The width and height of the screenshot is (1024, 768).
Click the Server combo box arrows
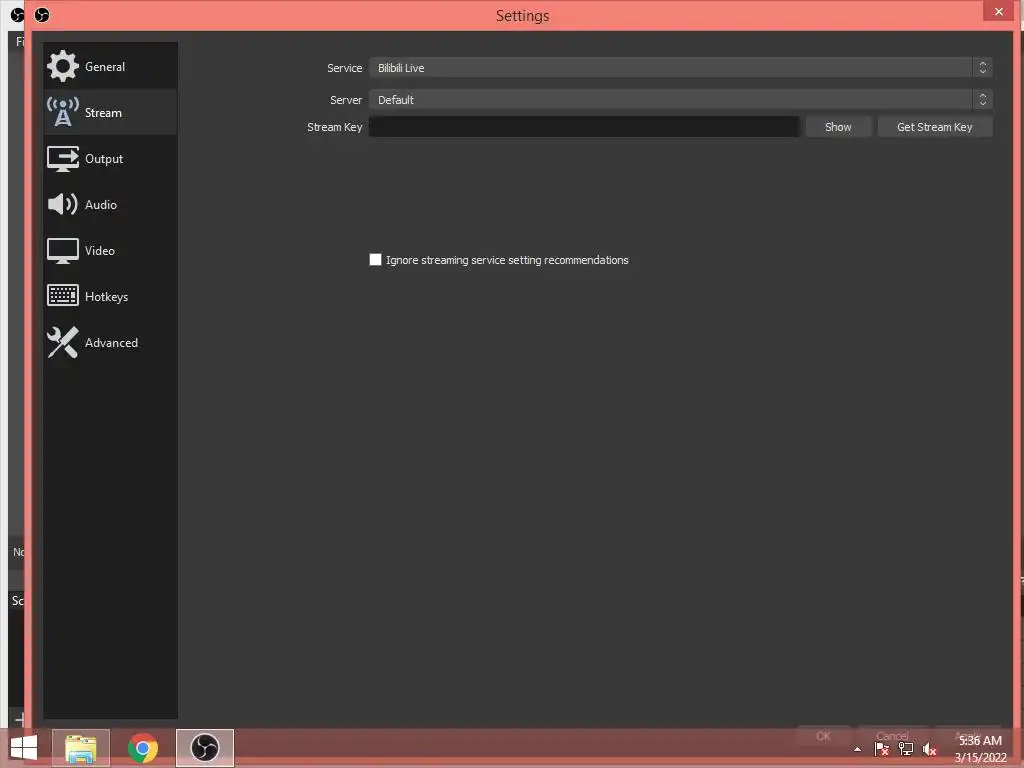982,99
